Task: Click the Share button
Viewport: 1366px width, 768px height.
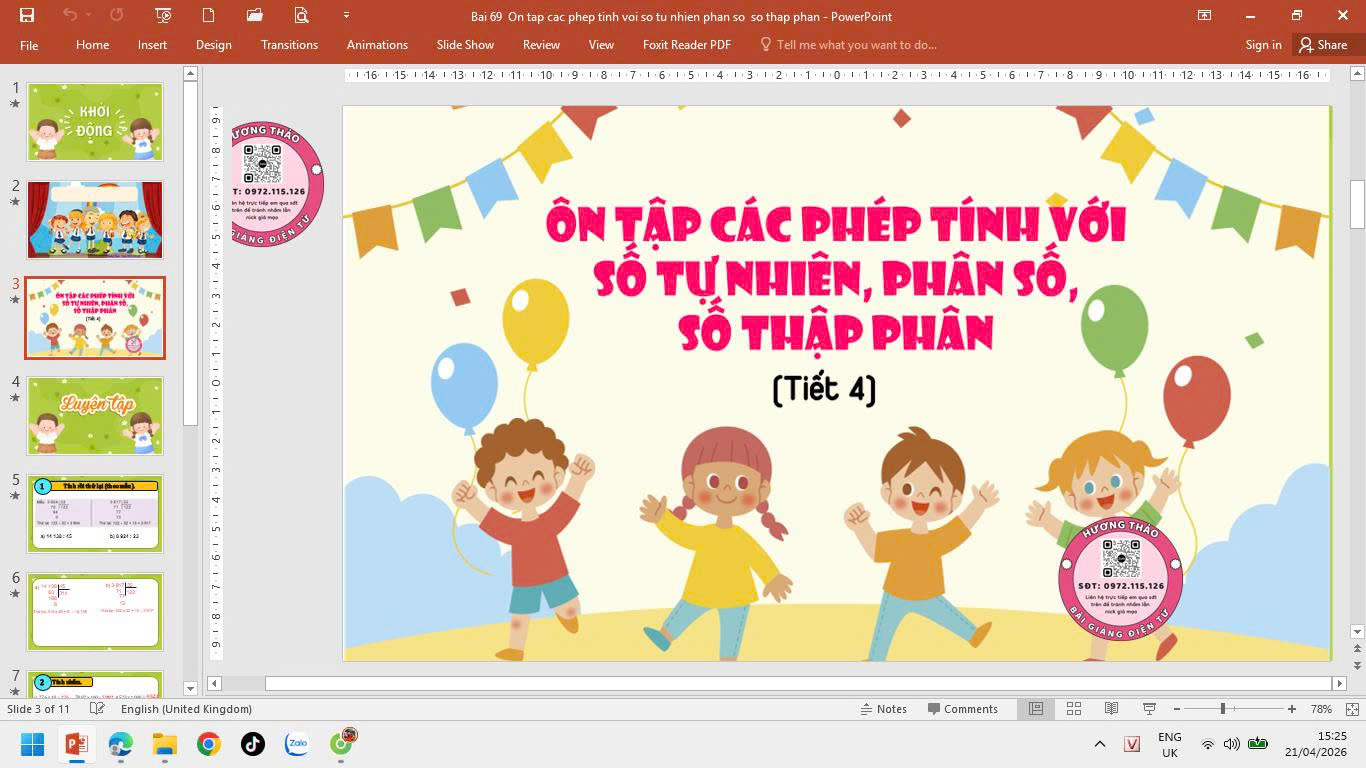Action: tap(1322, 45)
